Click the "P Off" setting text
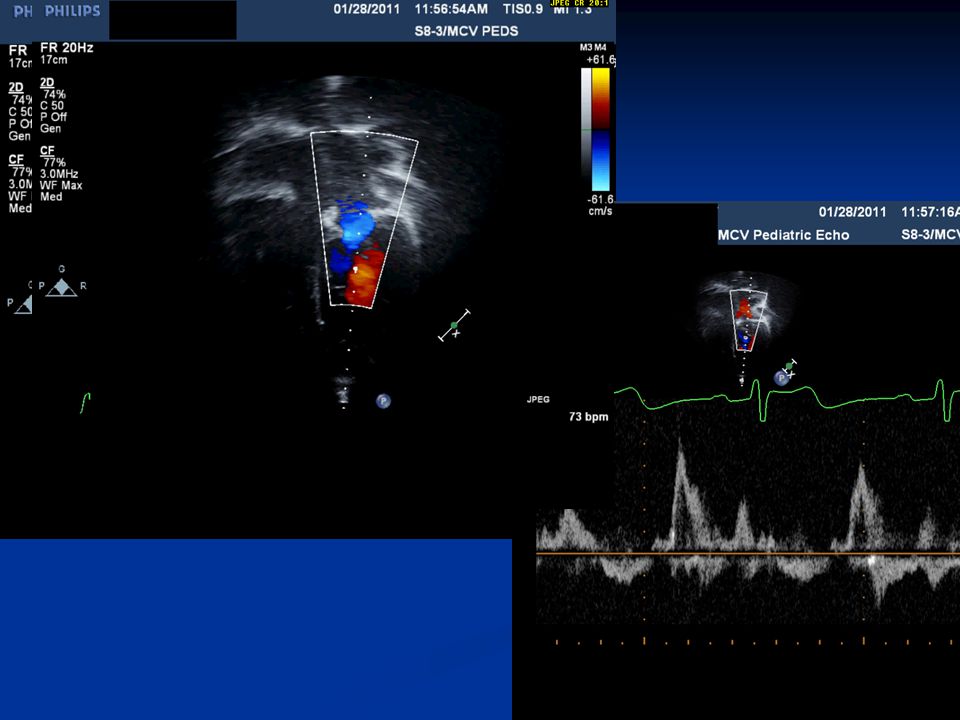The height and width of the screenshot is (720, 960). tap(53, 117)
